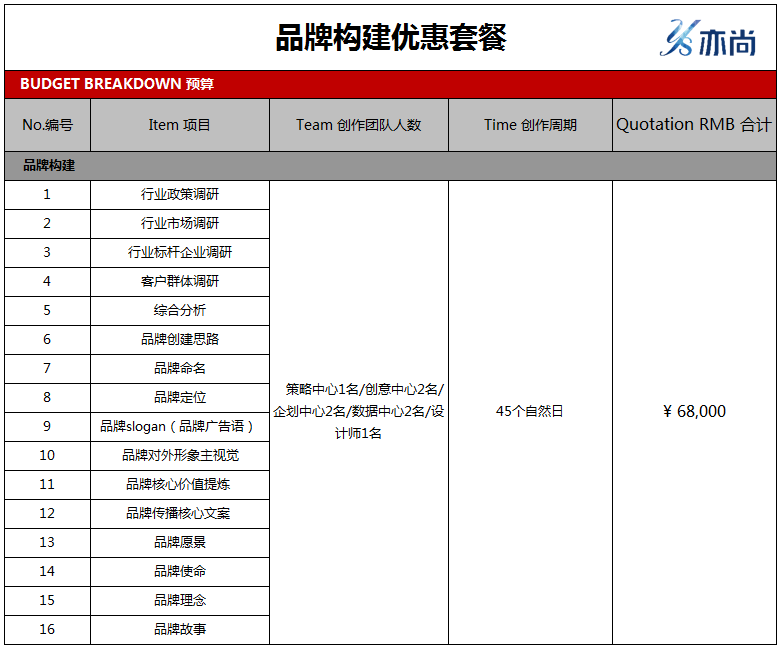Select the 品牌故事 item cell
This screenshot has height=650, width=781.
[180, 630]
